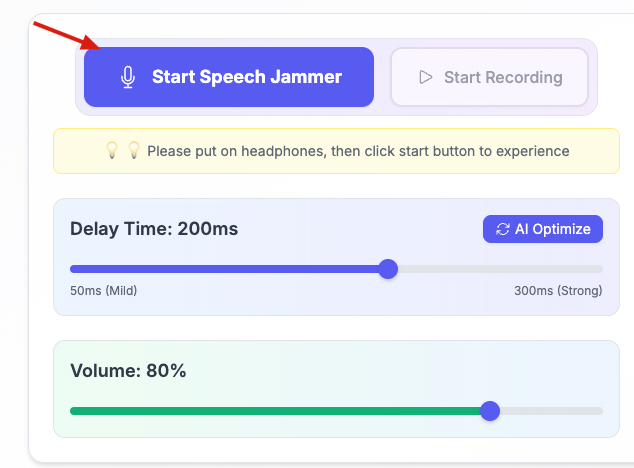
Task: Click the AI Optimize button
Action: click(543, 229)
